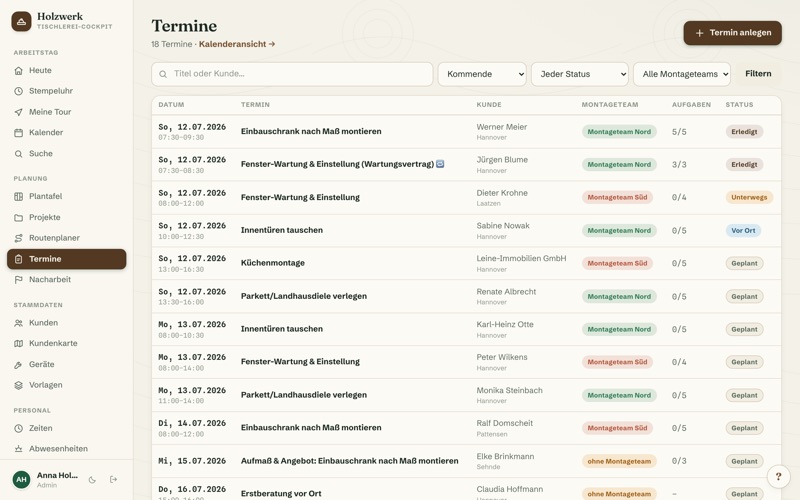Screen dimensions: 800x500
Task: Select Plantafel menu item
Action: pos(66,196)
